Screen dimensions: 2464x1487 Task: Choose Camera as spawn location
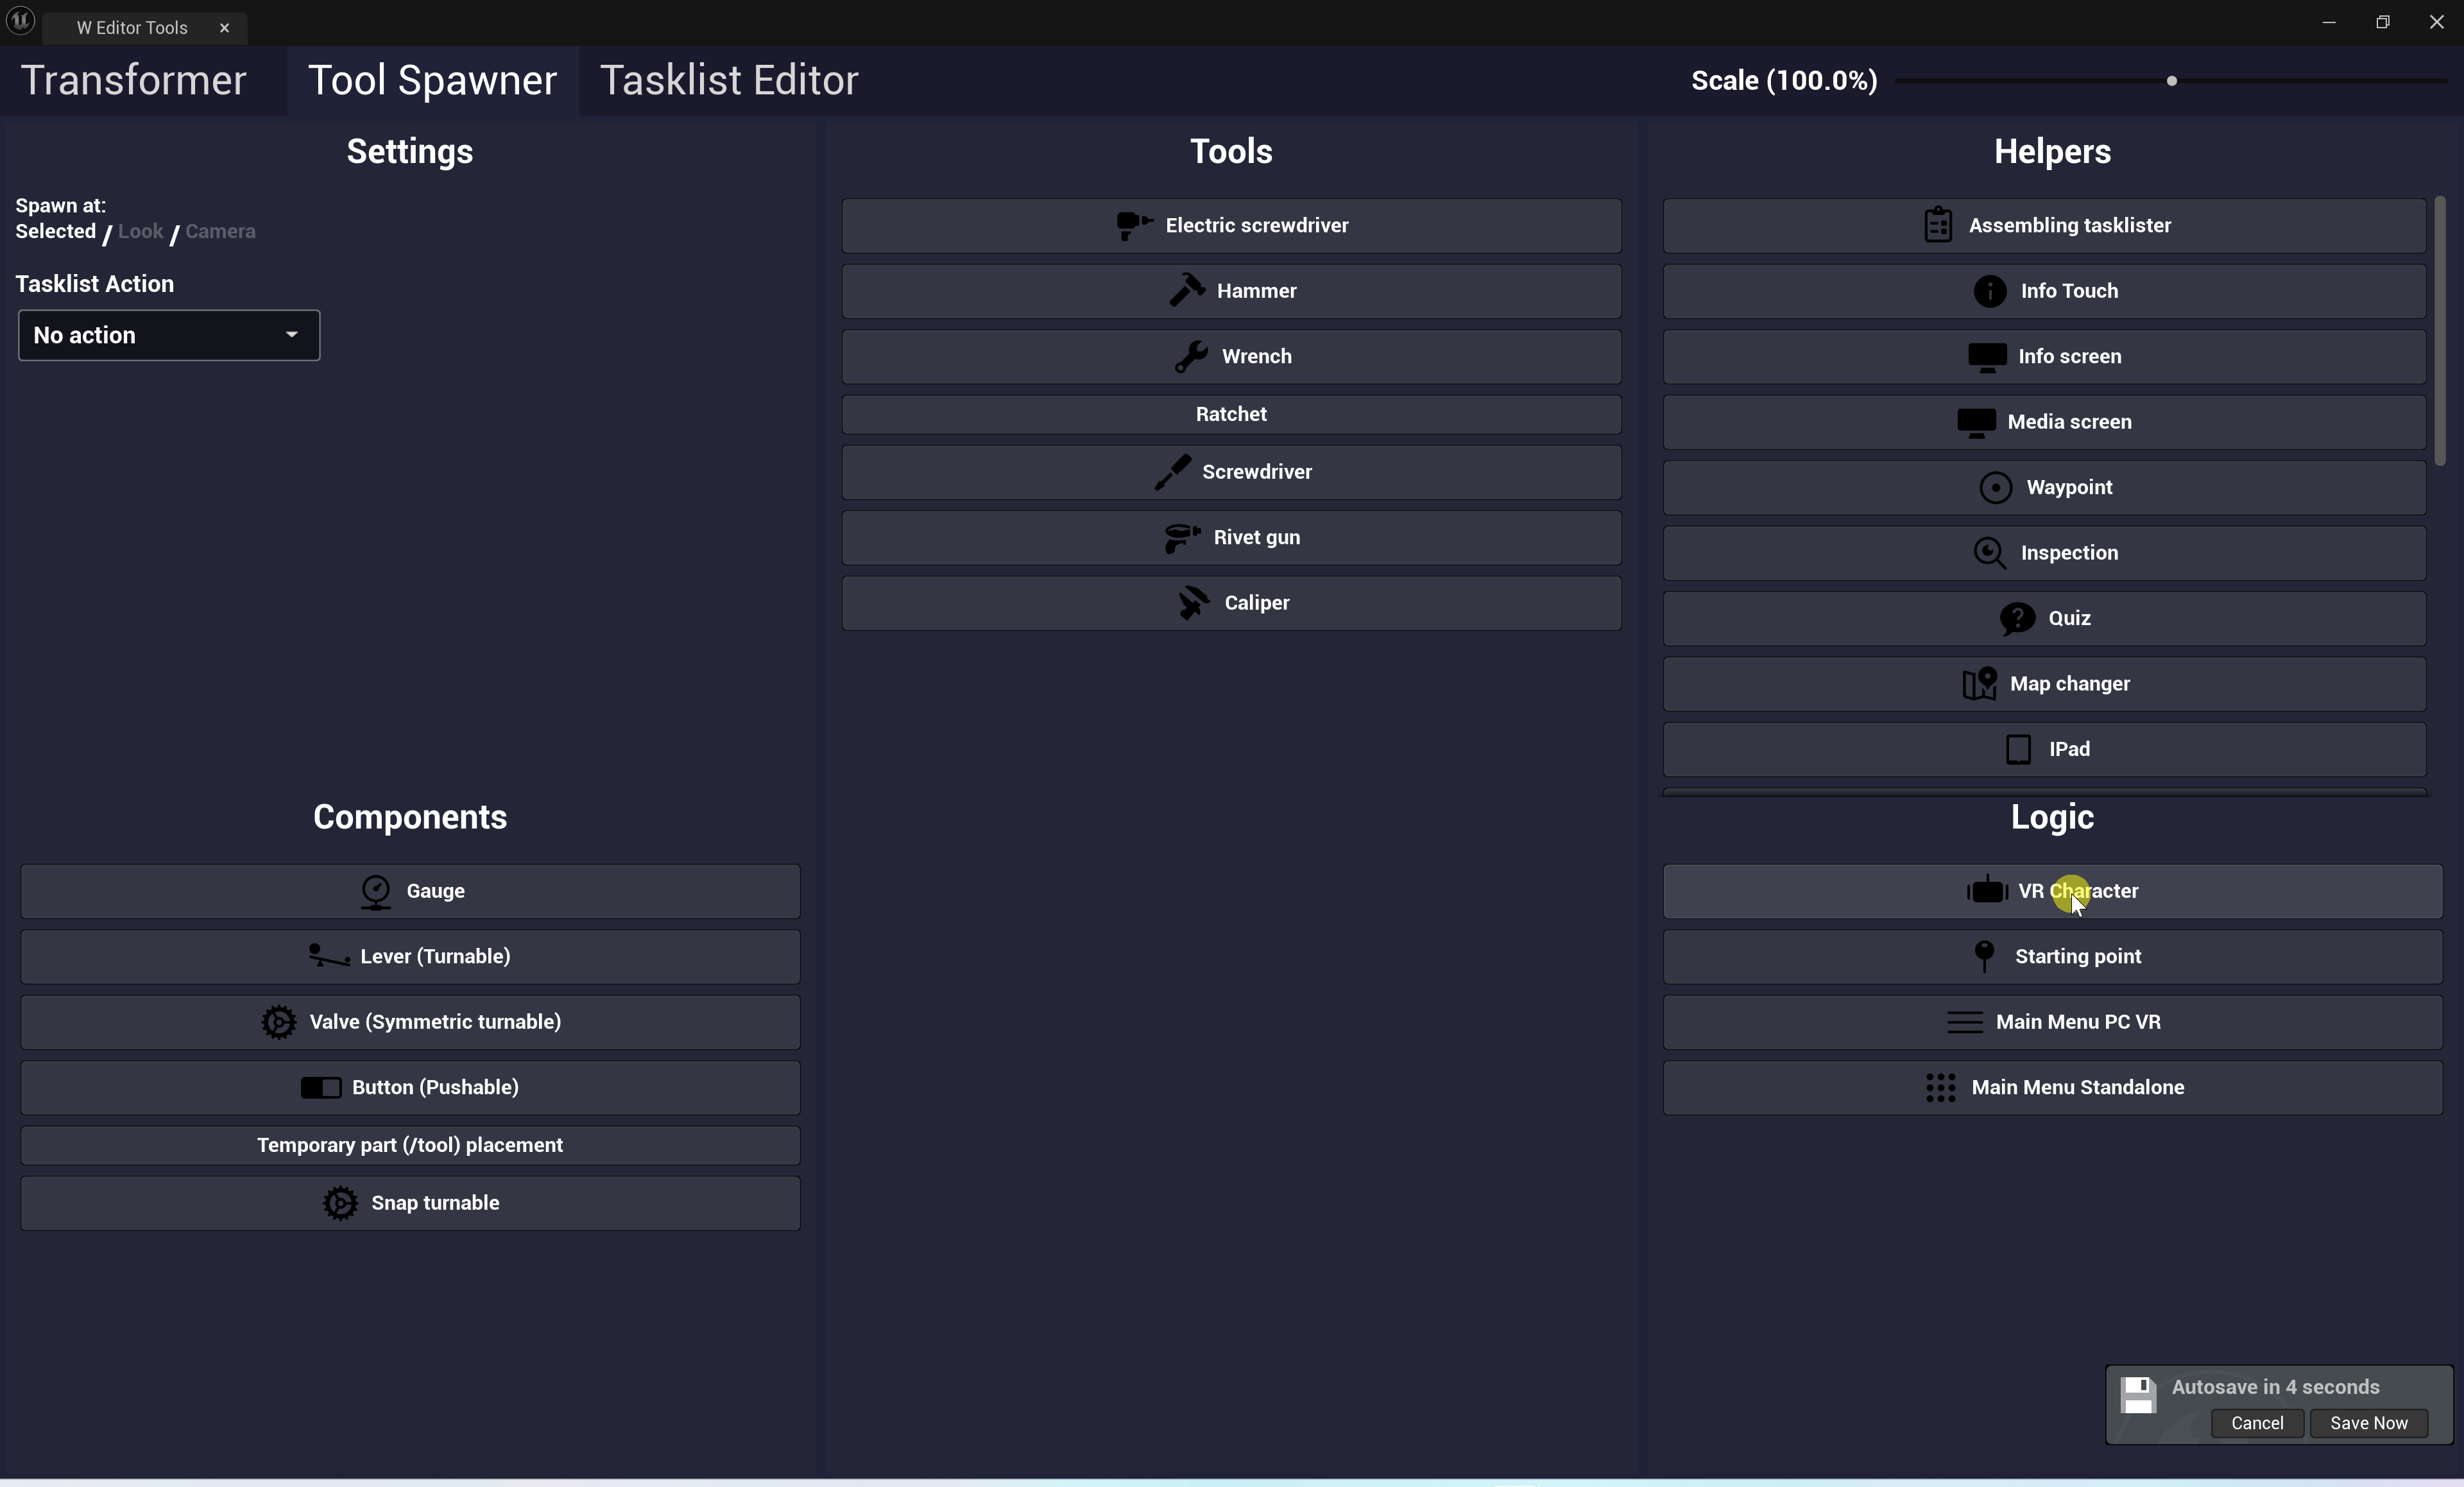(220, 231)
